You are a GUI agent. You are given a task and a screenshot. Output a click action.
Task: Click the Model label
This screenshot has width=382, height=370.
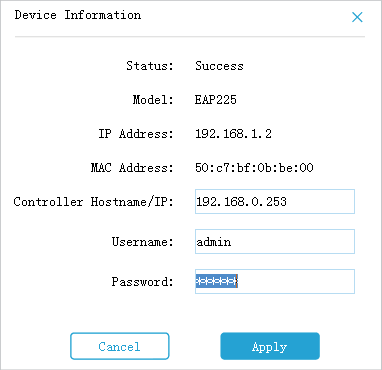(153, 99)
